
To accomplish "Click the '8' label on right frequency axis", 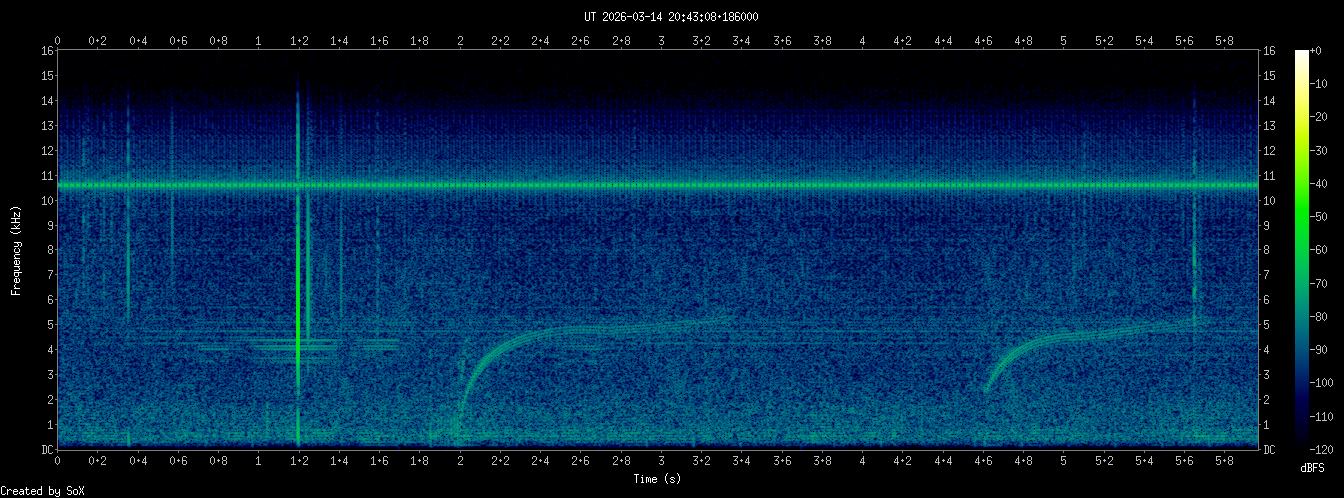I will tap(1268, 250).
